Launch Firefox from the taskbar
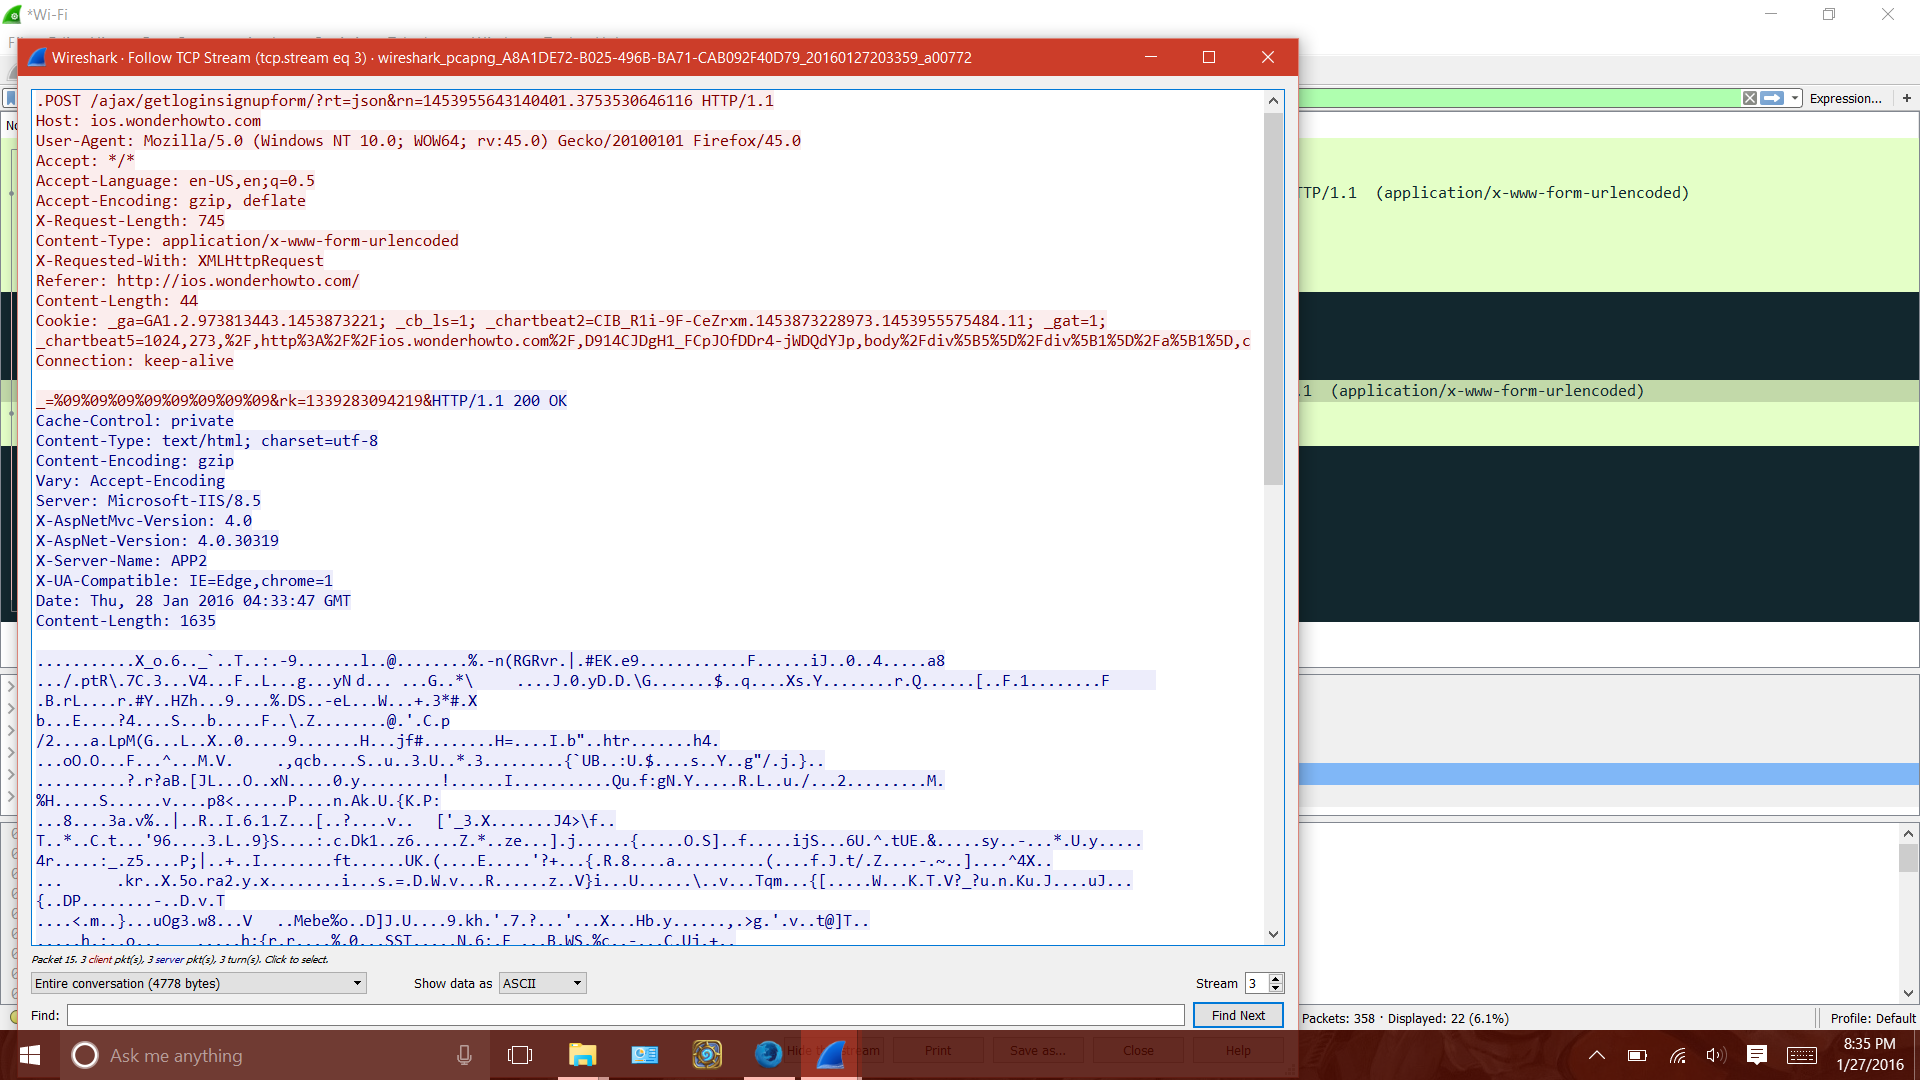The width and height of the screenshot is (1920, 1080). (768, 1055)
